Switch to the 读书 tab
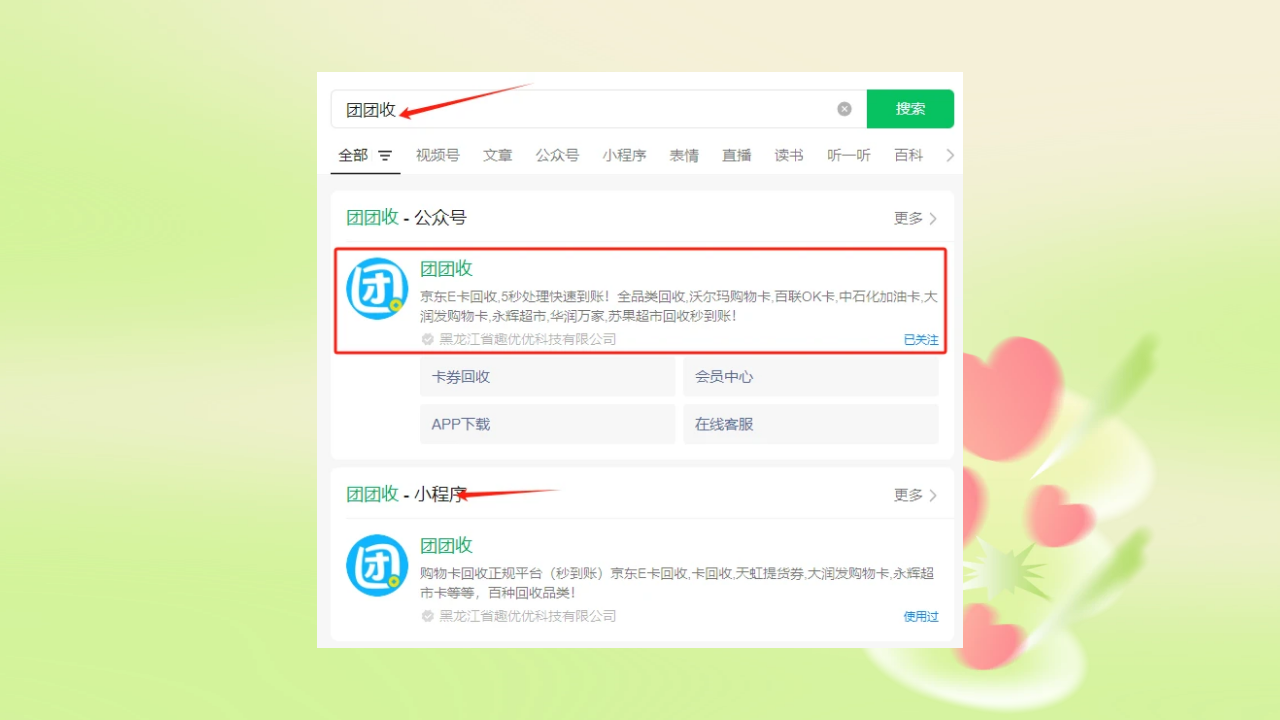The image size is (1280, 720). pos(789,155)
